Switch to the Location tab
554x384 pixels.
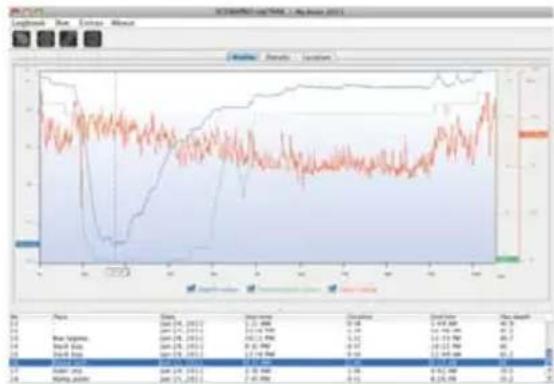coord(317,57)
